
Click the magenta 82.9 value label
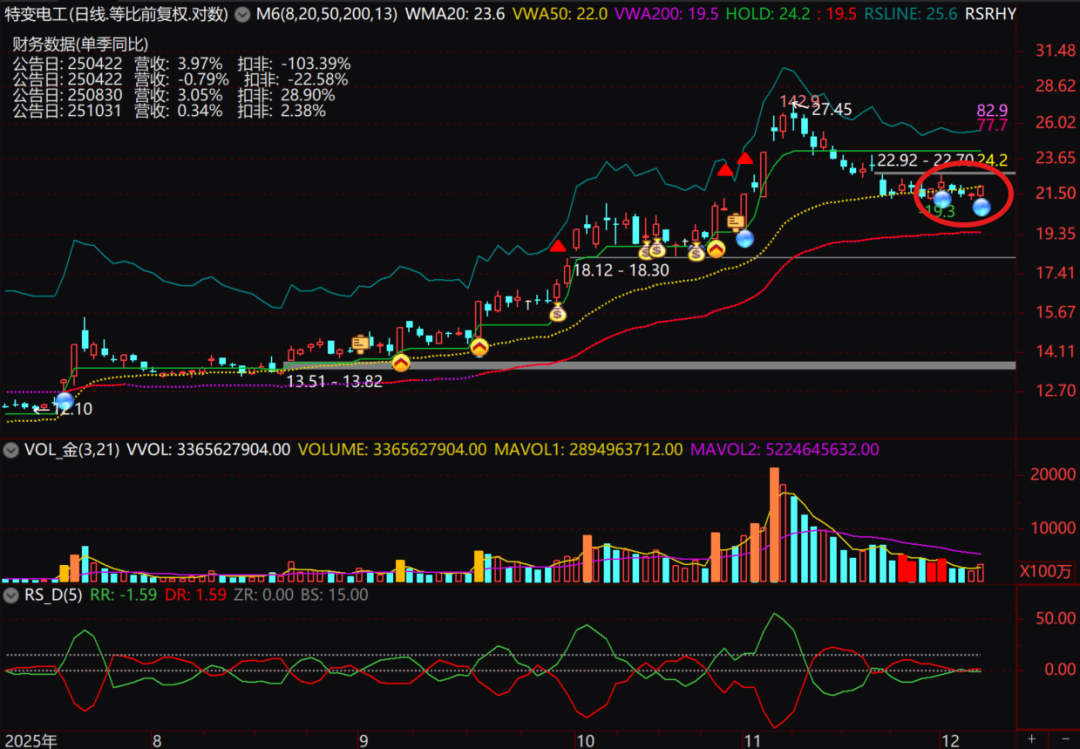coord(992,110)
